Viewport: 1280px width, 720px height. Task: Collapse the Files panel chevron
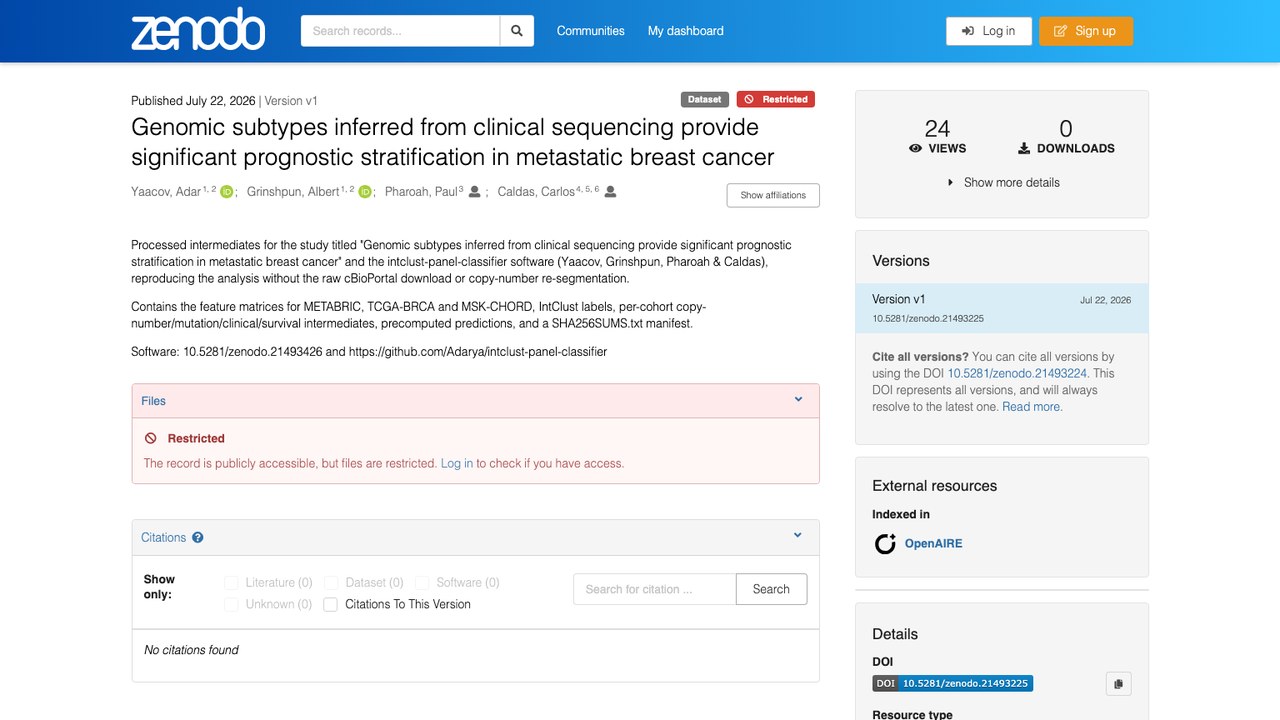(x=799, y=400)
